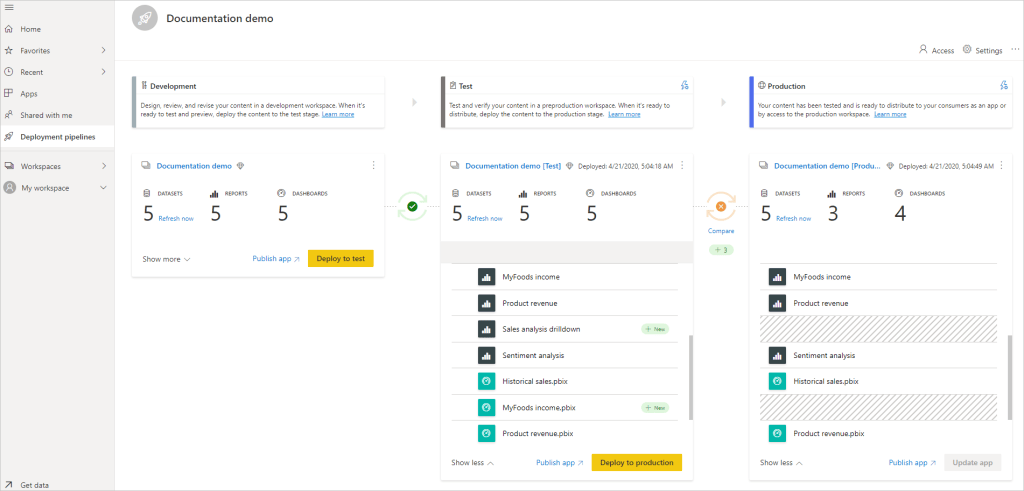Expand the My workspace dropdown
Viewport: 1024px width, 491px height.
click(103, 188)
